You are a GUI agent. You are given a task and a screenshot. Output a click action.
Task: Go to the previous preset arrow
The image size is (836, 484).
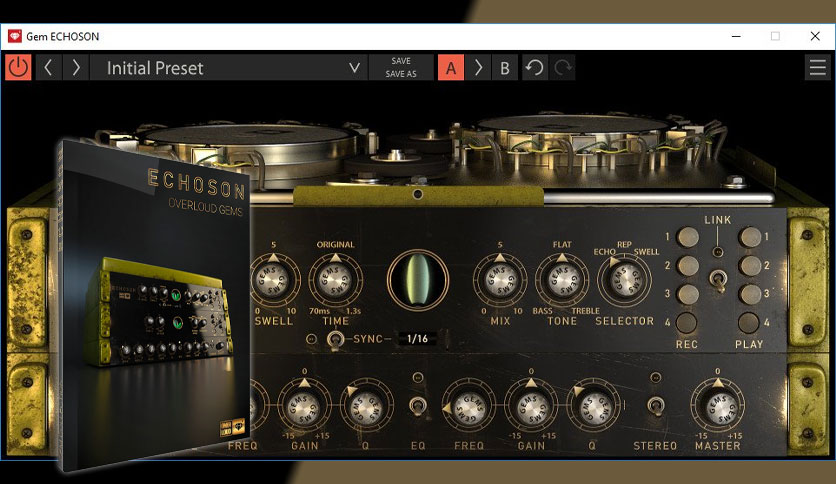point(48,68)
